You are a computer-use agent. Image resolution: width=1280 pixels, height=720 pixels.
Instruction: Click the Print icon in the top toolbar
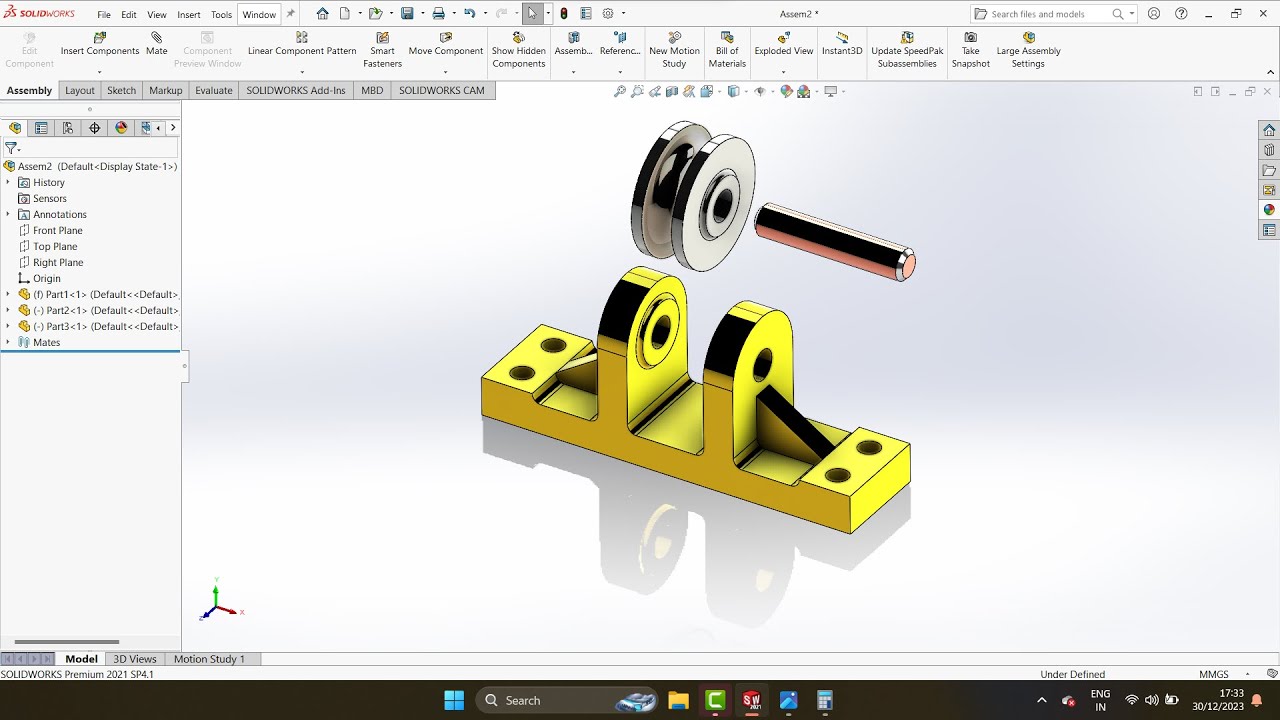point(438,14)
